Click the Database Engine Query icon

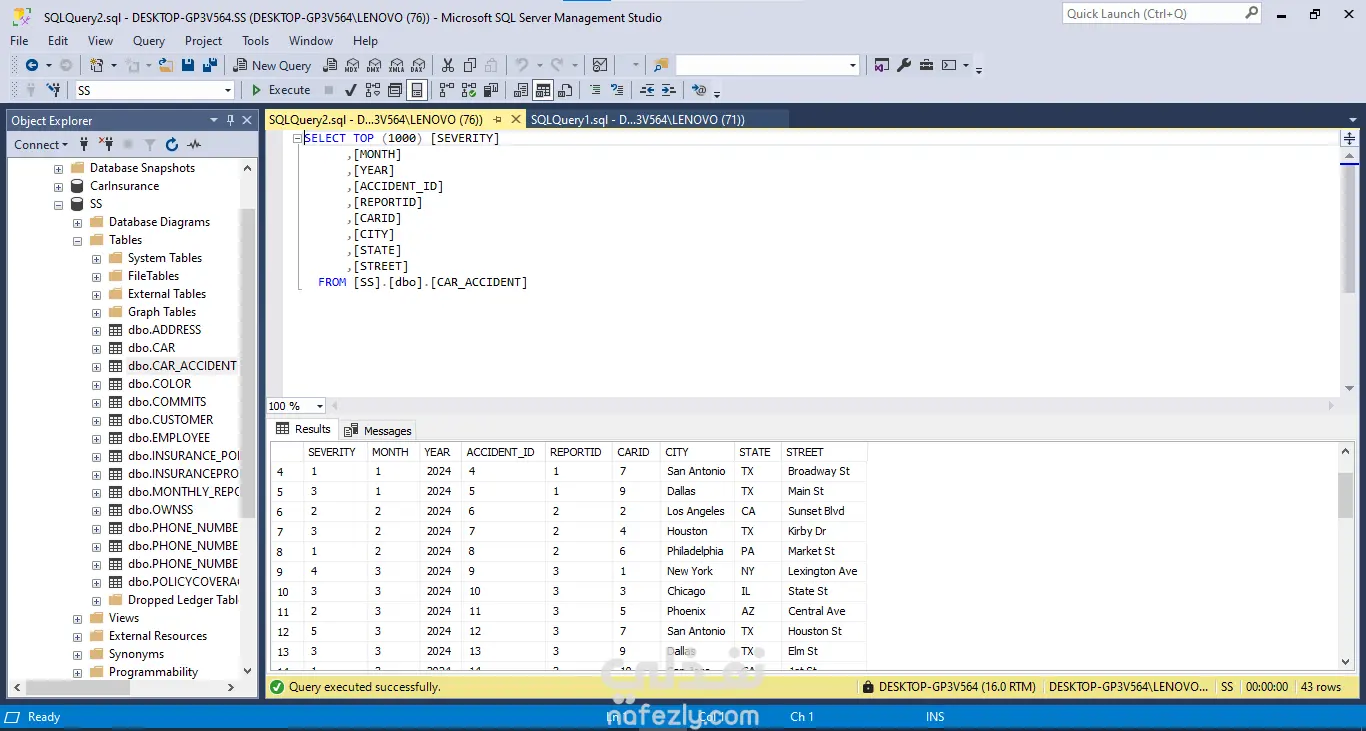point(330,65)
